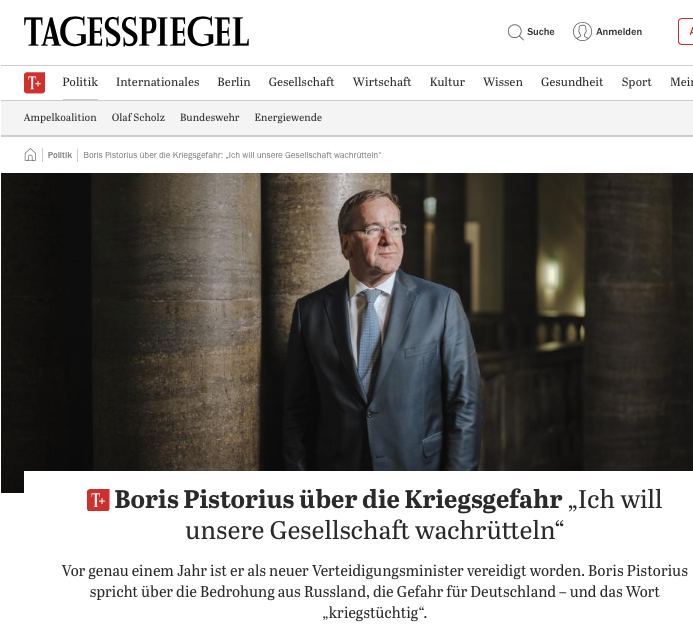
Task: Select the Berlin menu item
Action: click(234, 82)
